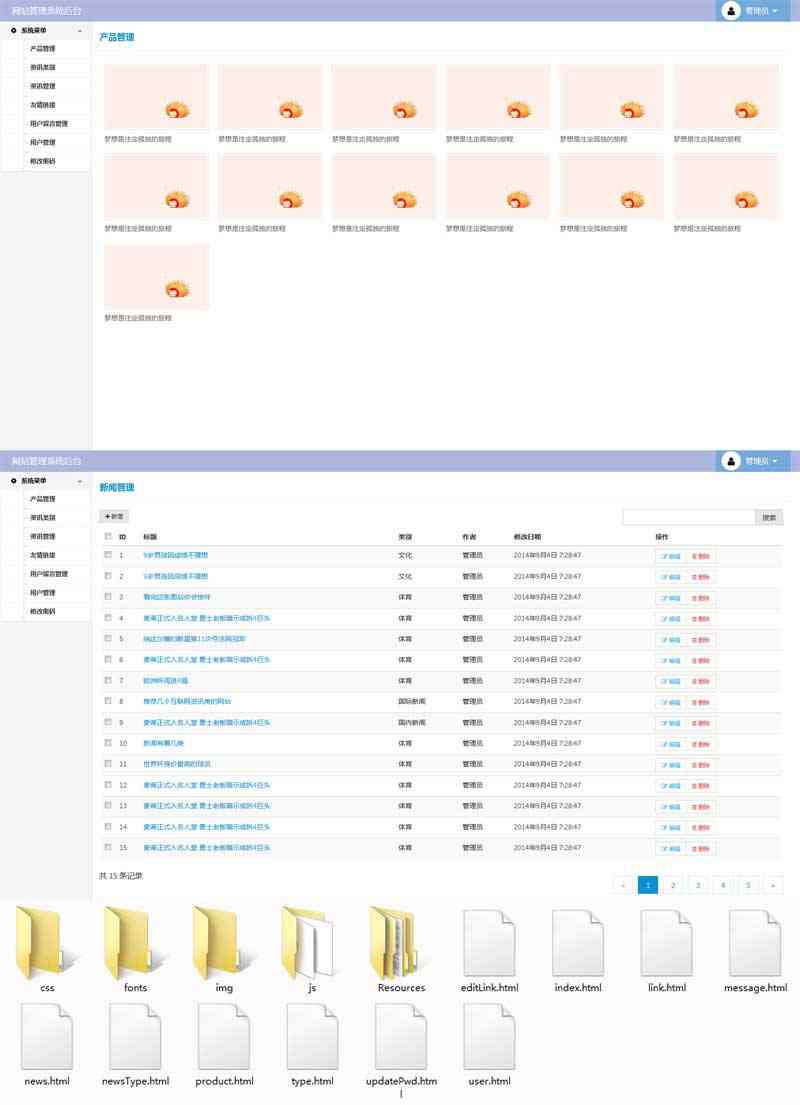Open the css folder
The height and width of the screenshot is (1105, 800).
click(47, 943)
